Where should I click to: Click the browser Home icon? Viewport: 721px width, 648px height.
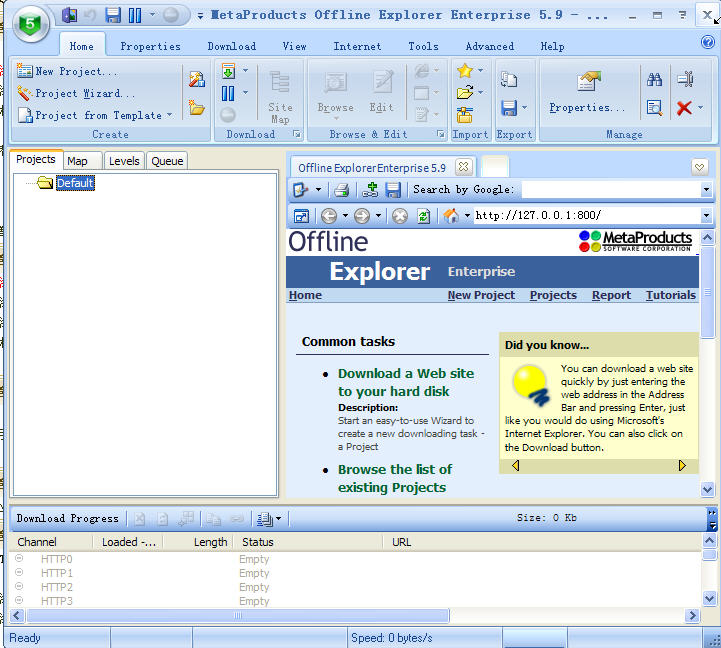451,216
